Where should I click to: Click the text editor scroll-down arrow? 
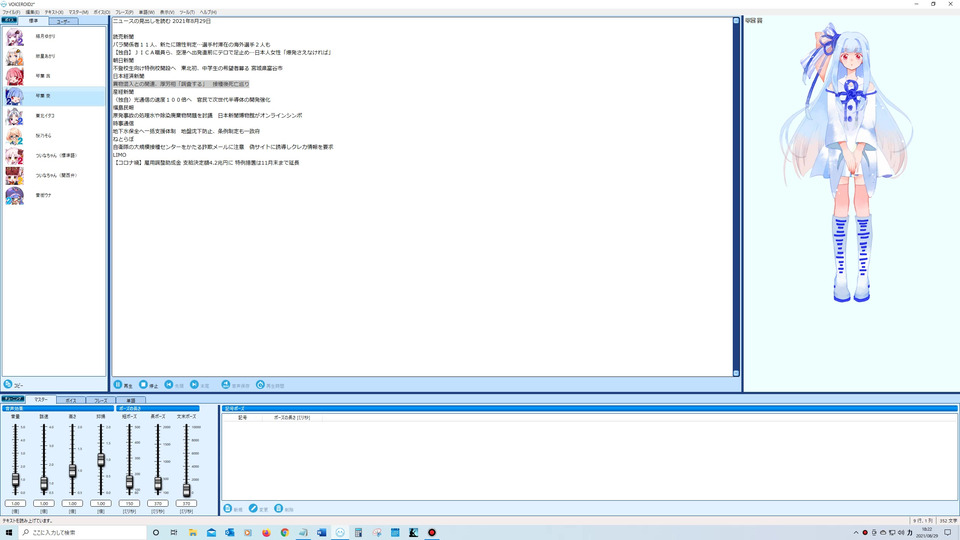[x=736, y=373]
